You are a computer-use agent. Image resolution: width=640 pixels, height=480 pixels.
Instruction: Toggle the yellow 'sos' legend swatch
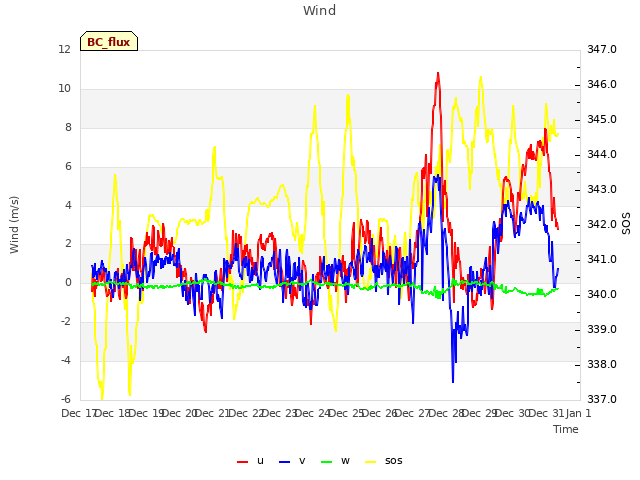[x=370, y=462]
